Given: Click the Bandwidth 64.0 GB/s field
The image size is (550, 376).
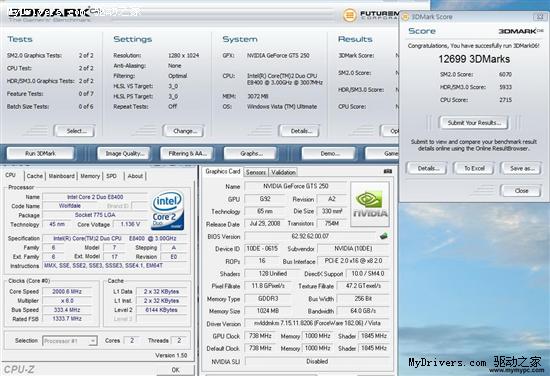Looking at the screenshot, I should click(x=363, y=311).
